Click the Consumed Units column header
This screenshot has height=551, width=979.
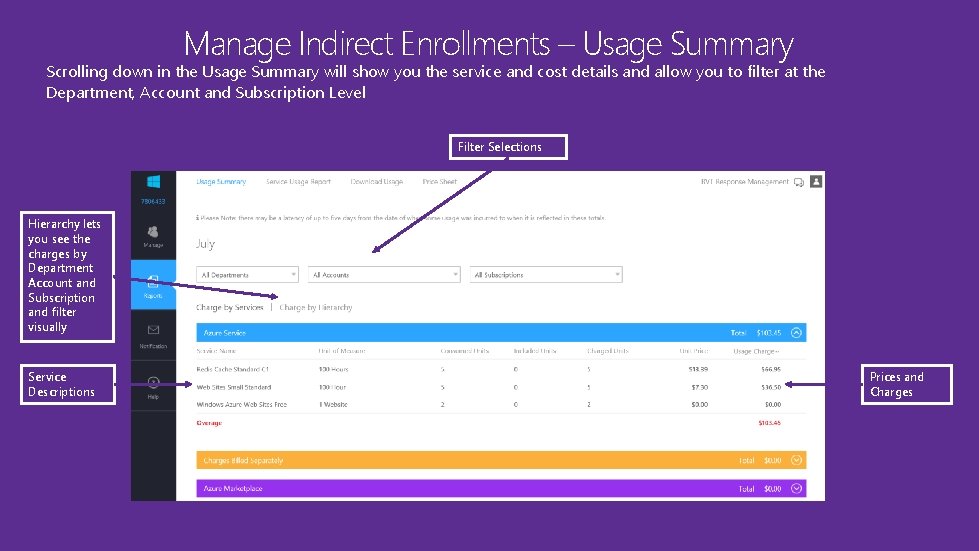click(x=465, y=351)
